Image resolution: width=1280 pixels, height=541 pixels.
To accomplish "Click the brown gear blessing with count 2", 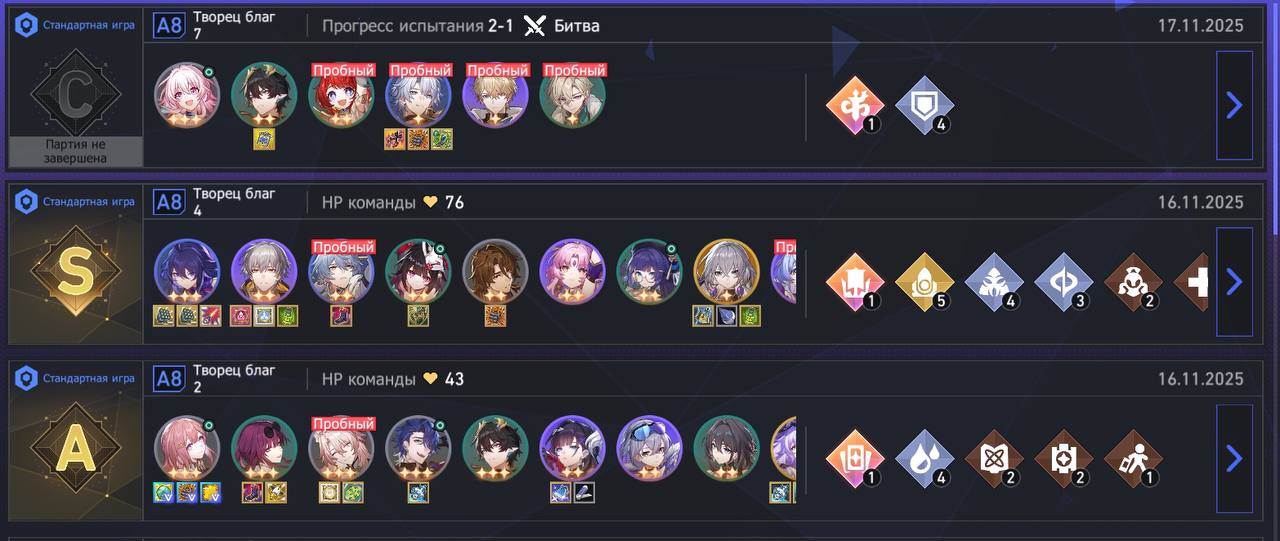I will [x=1063, y=458].
